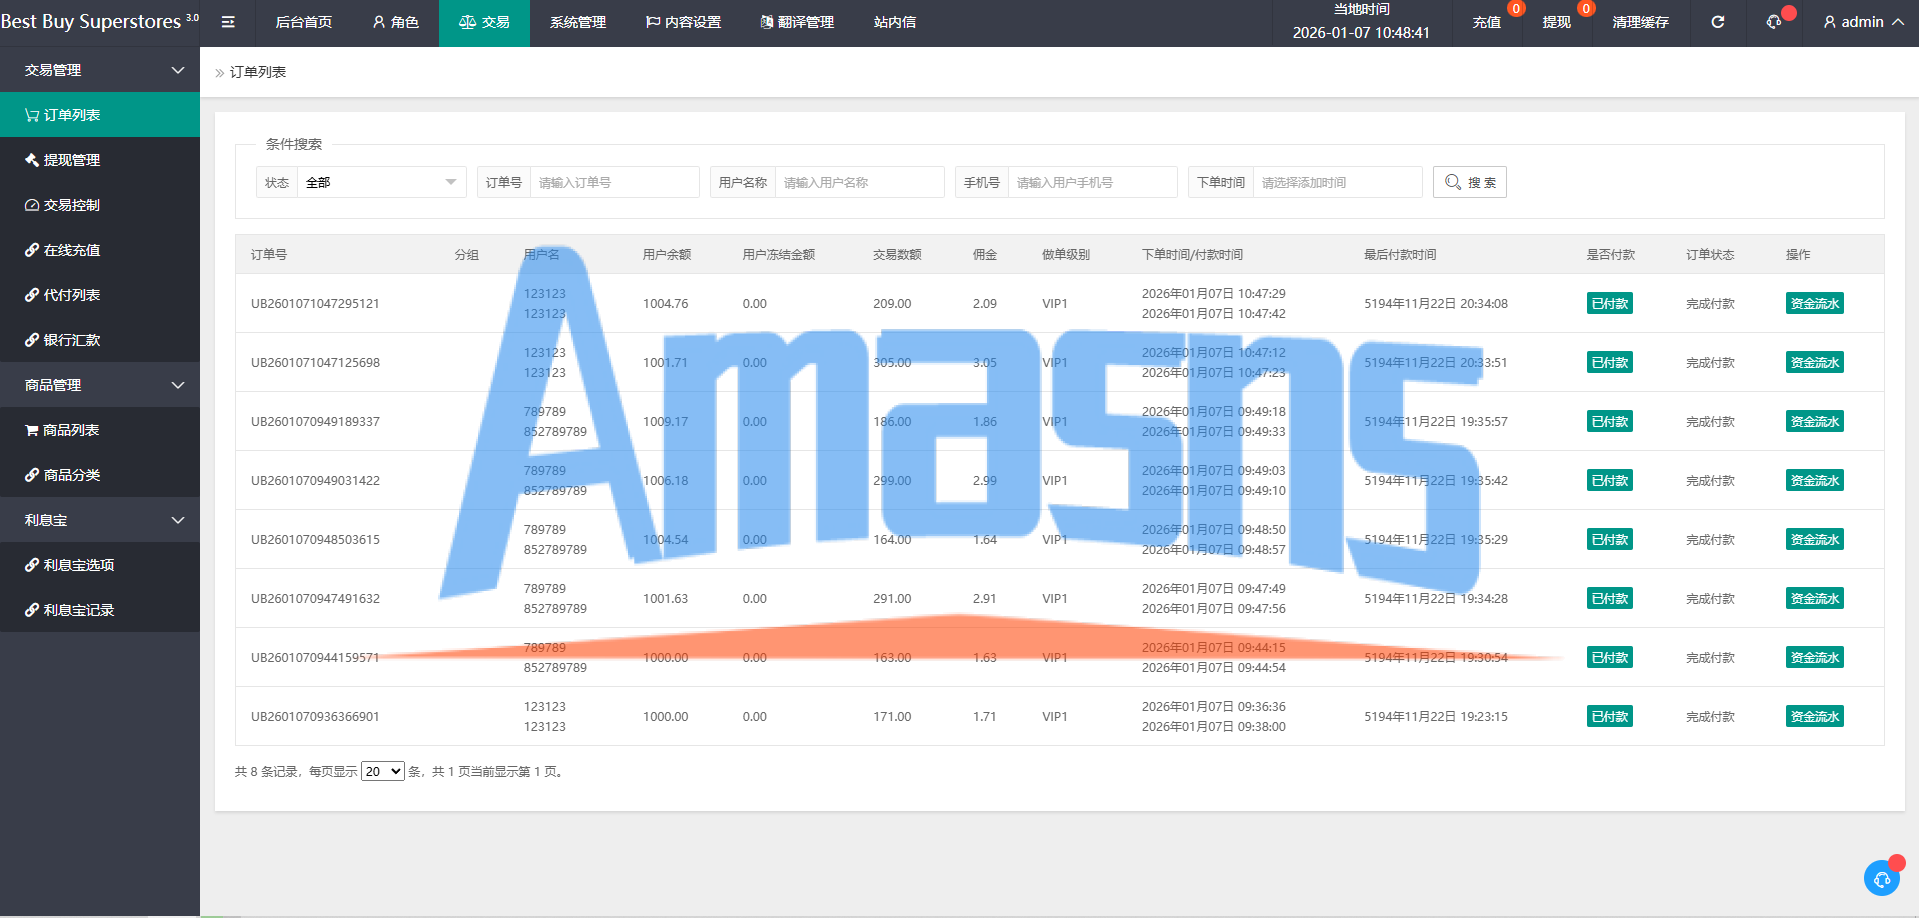
Task: Open 系统管理 in the top menu
Action: pos(578,22)
